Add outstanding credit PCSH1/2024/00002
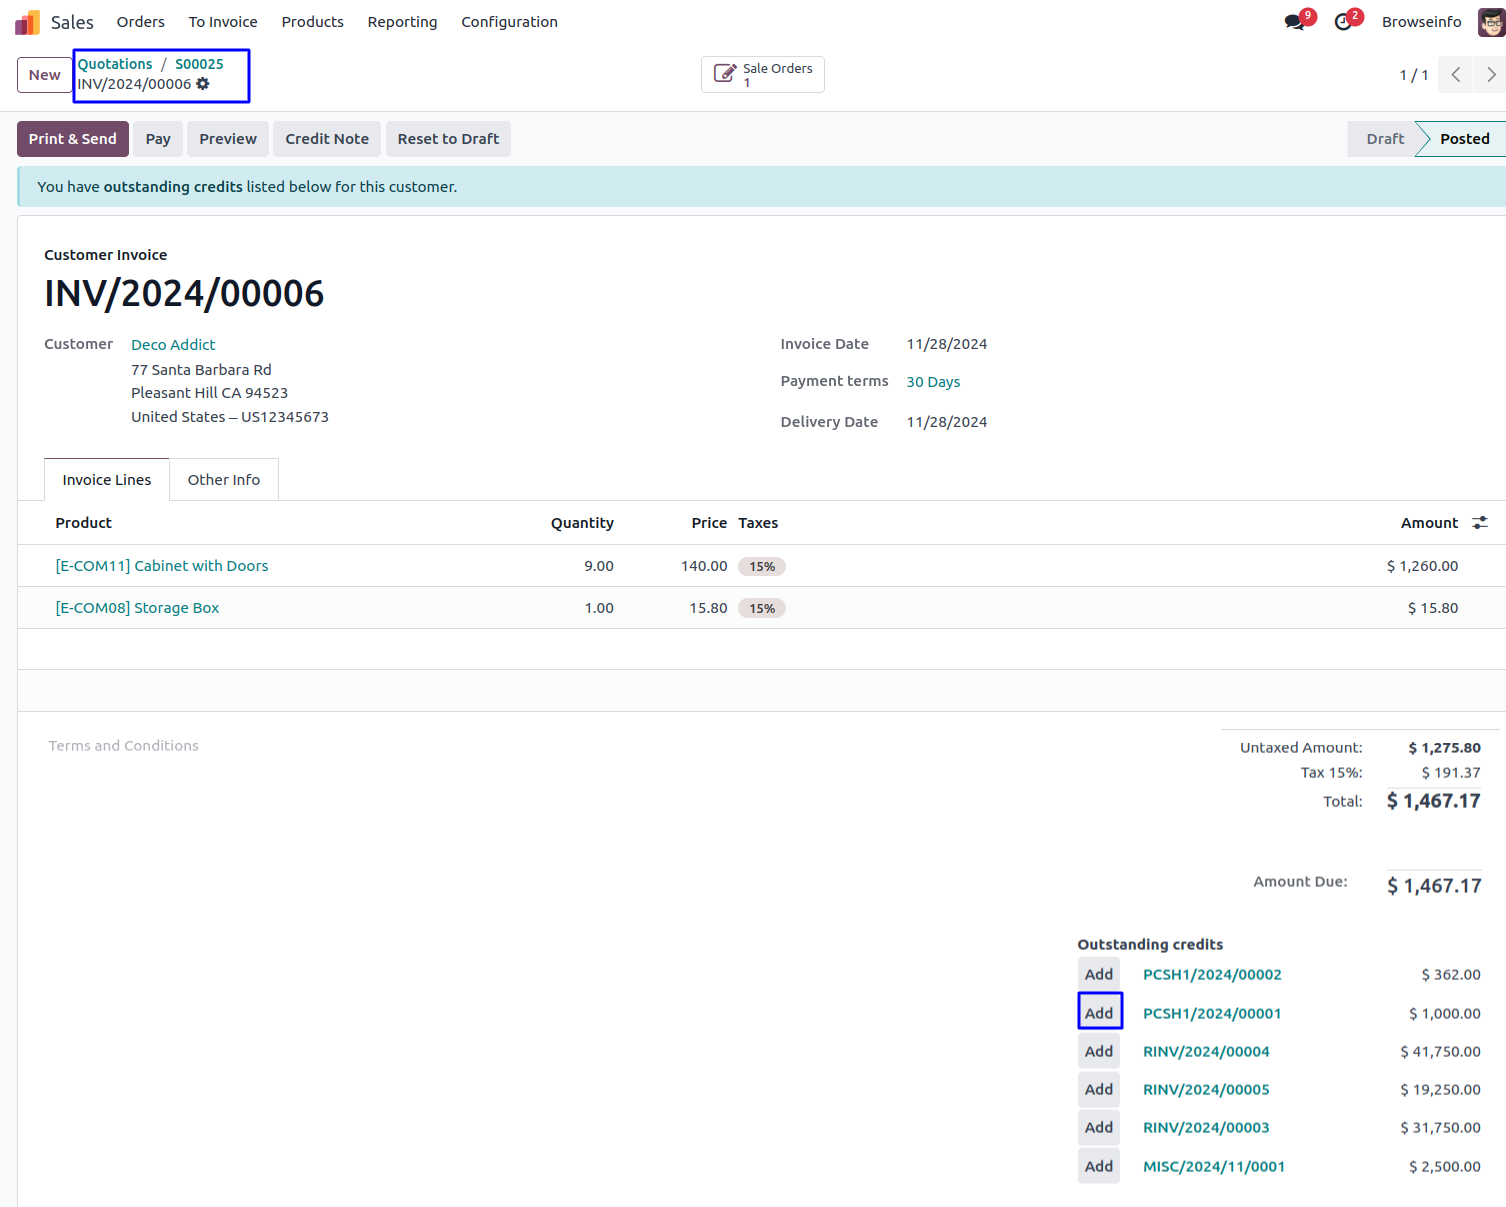This screenshot has width=1506, height=1207. coord(1099,975)
